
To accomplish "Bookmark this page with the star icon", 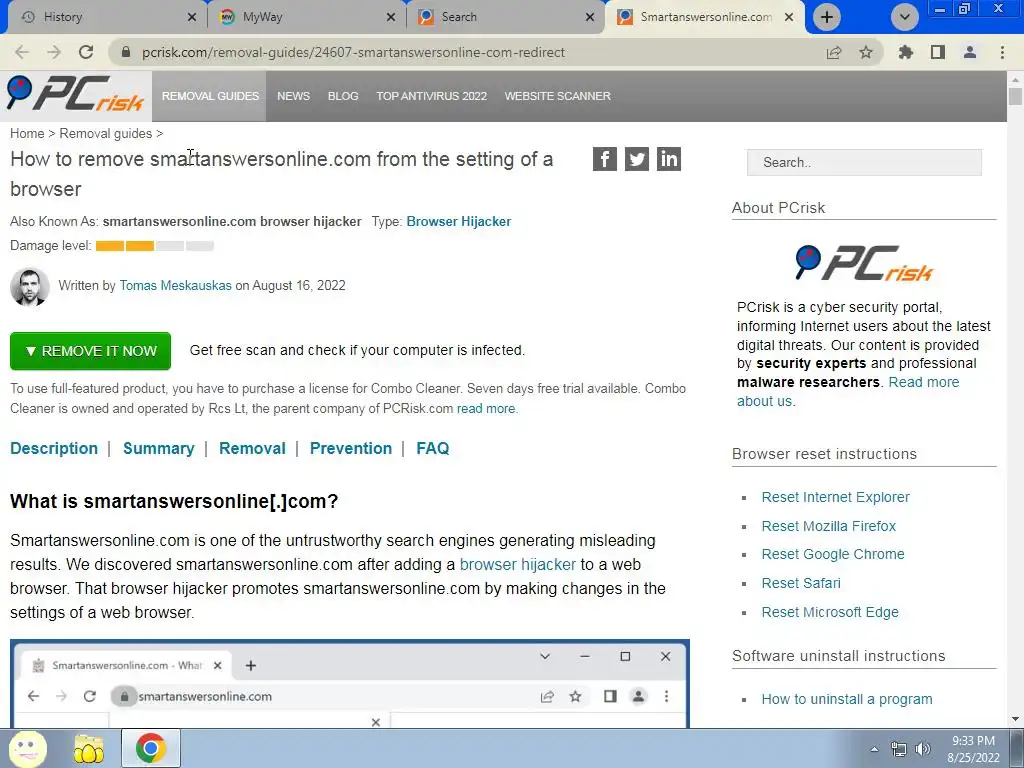I will pos(866,52).
